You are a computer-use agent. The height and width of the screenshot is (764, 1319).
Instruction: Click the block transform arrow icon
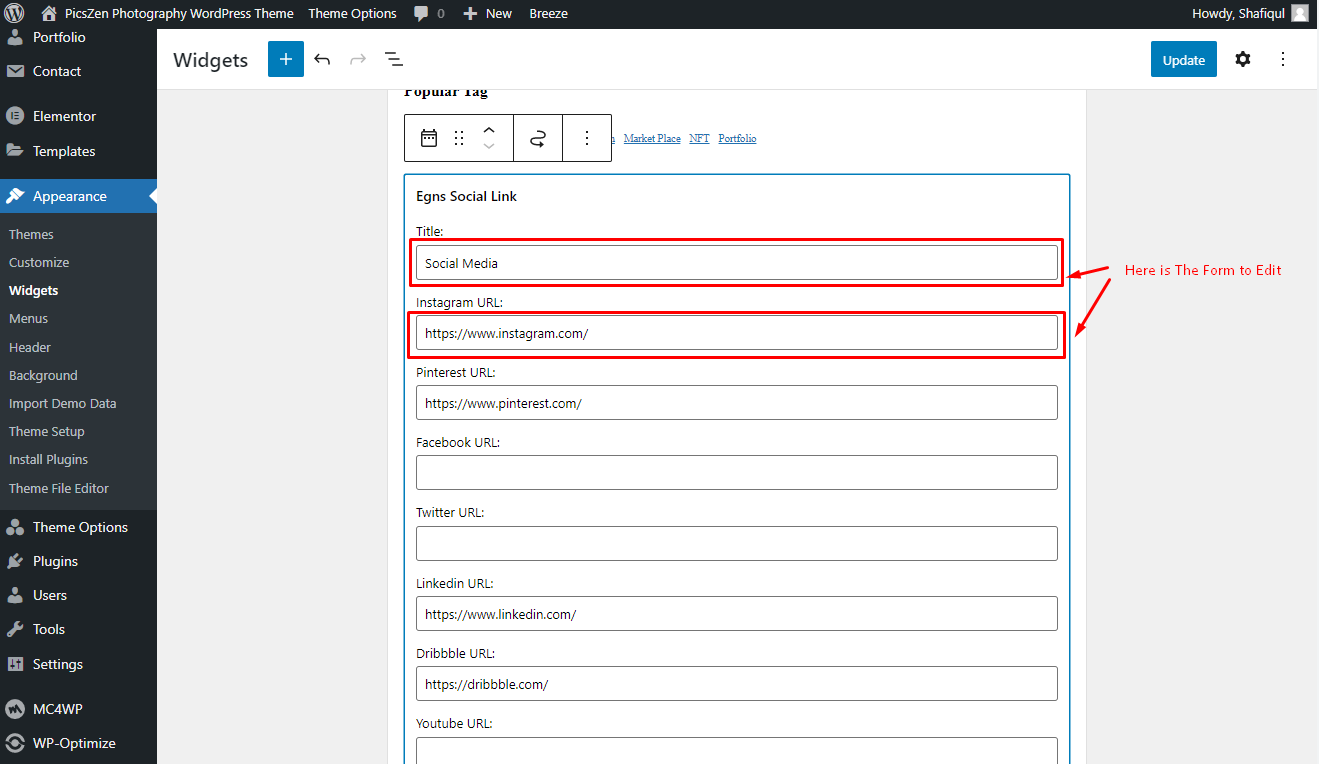[538, 138]
